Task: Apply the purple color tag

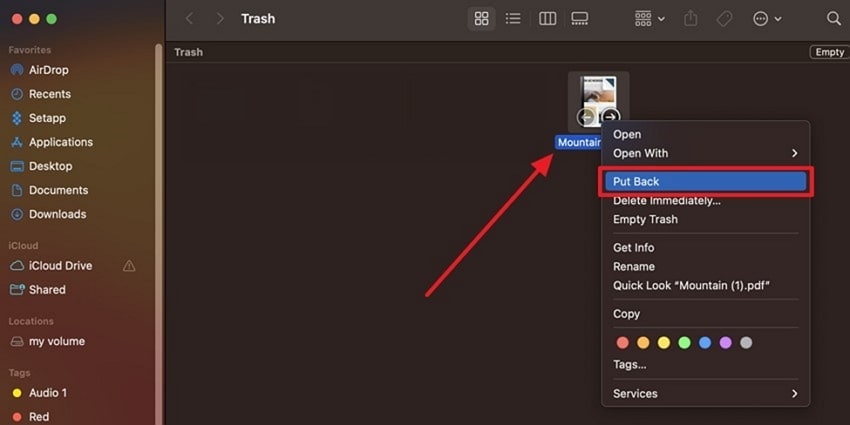Action: pyautogui.click(x=725, y=343)
